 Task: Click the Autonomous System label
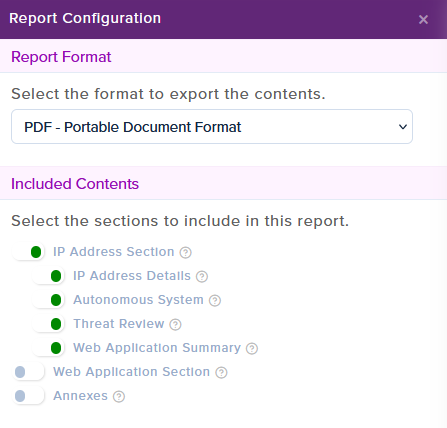pyautogui.click(x=138, y=300)
